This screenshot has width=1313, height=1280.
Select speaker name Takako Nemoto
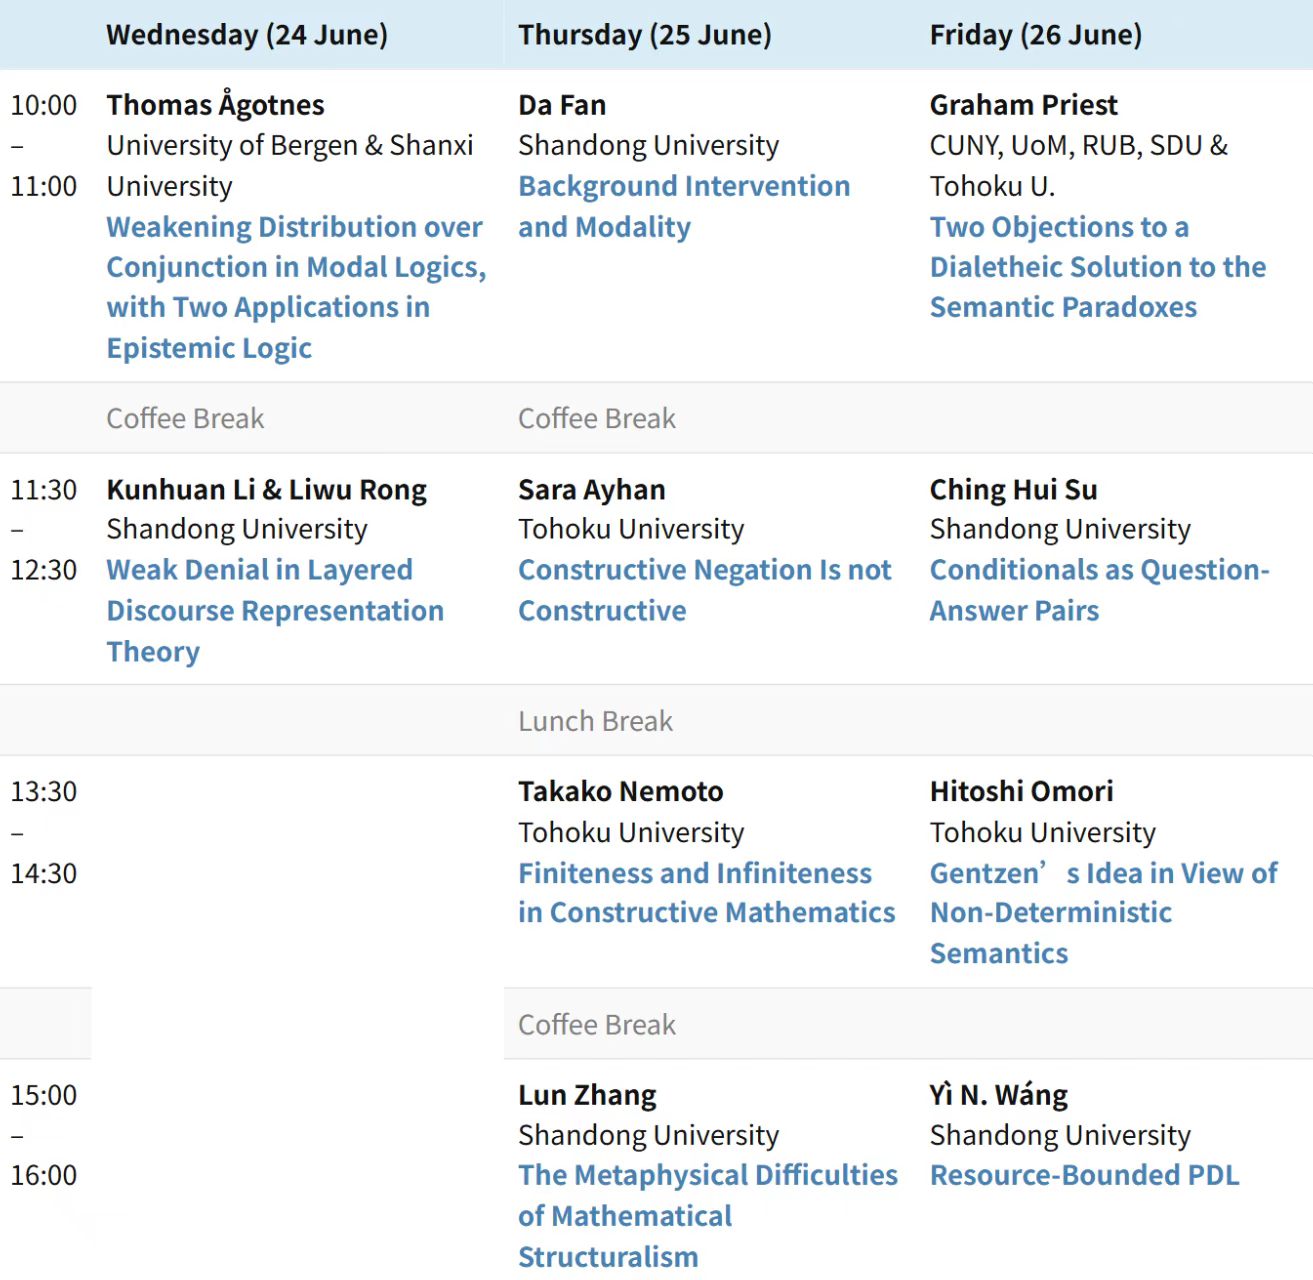point(621,791)
